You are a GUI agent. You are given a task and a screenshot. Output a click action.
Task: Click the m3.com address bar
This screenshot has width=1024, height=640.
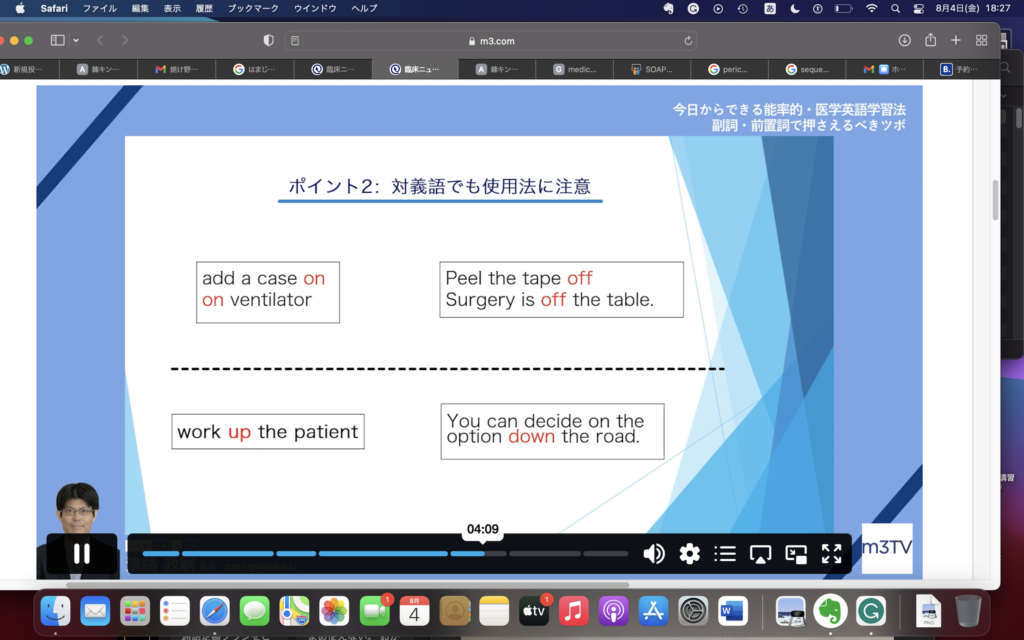[x=490, y=40]
